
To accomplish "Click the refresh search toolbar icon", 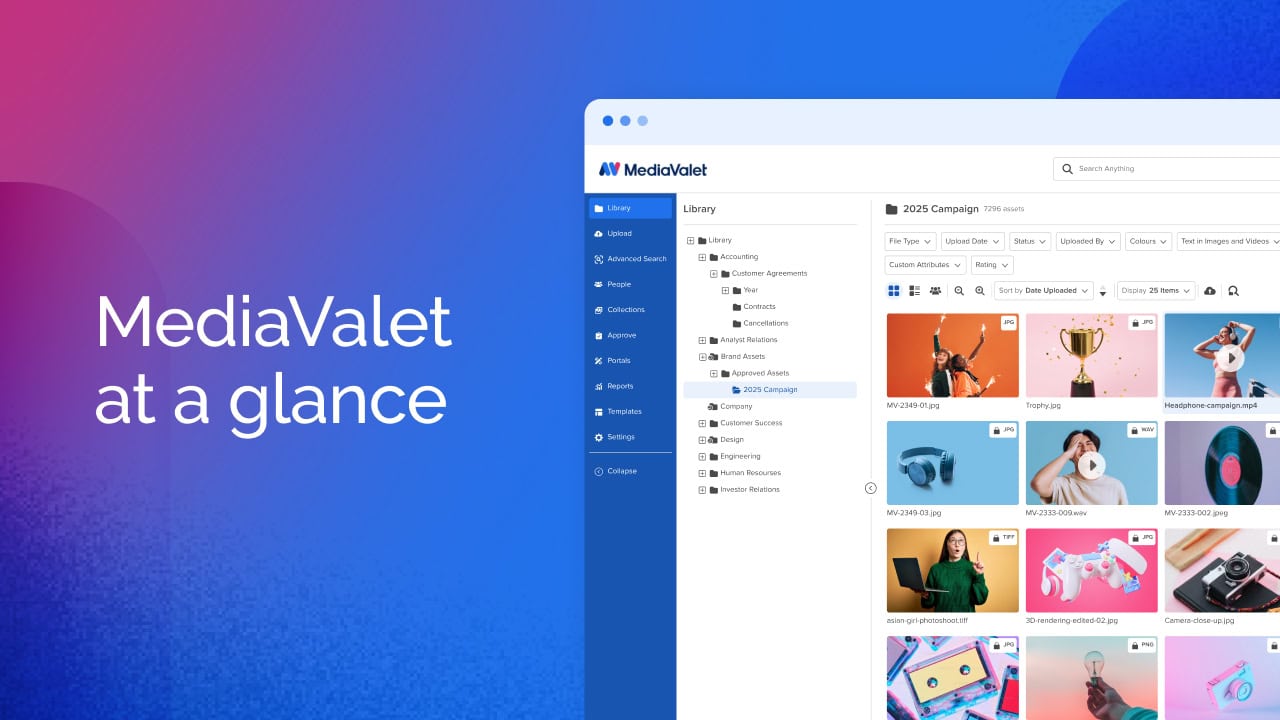I will coord(1233,291).
